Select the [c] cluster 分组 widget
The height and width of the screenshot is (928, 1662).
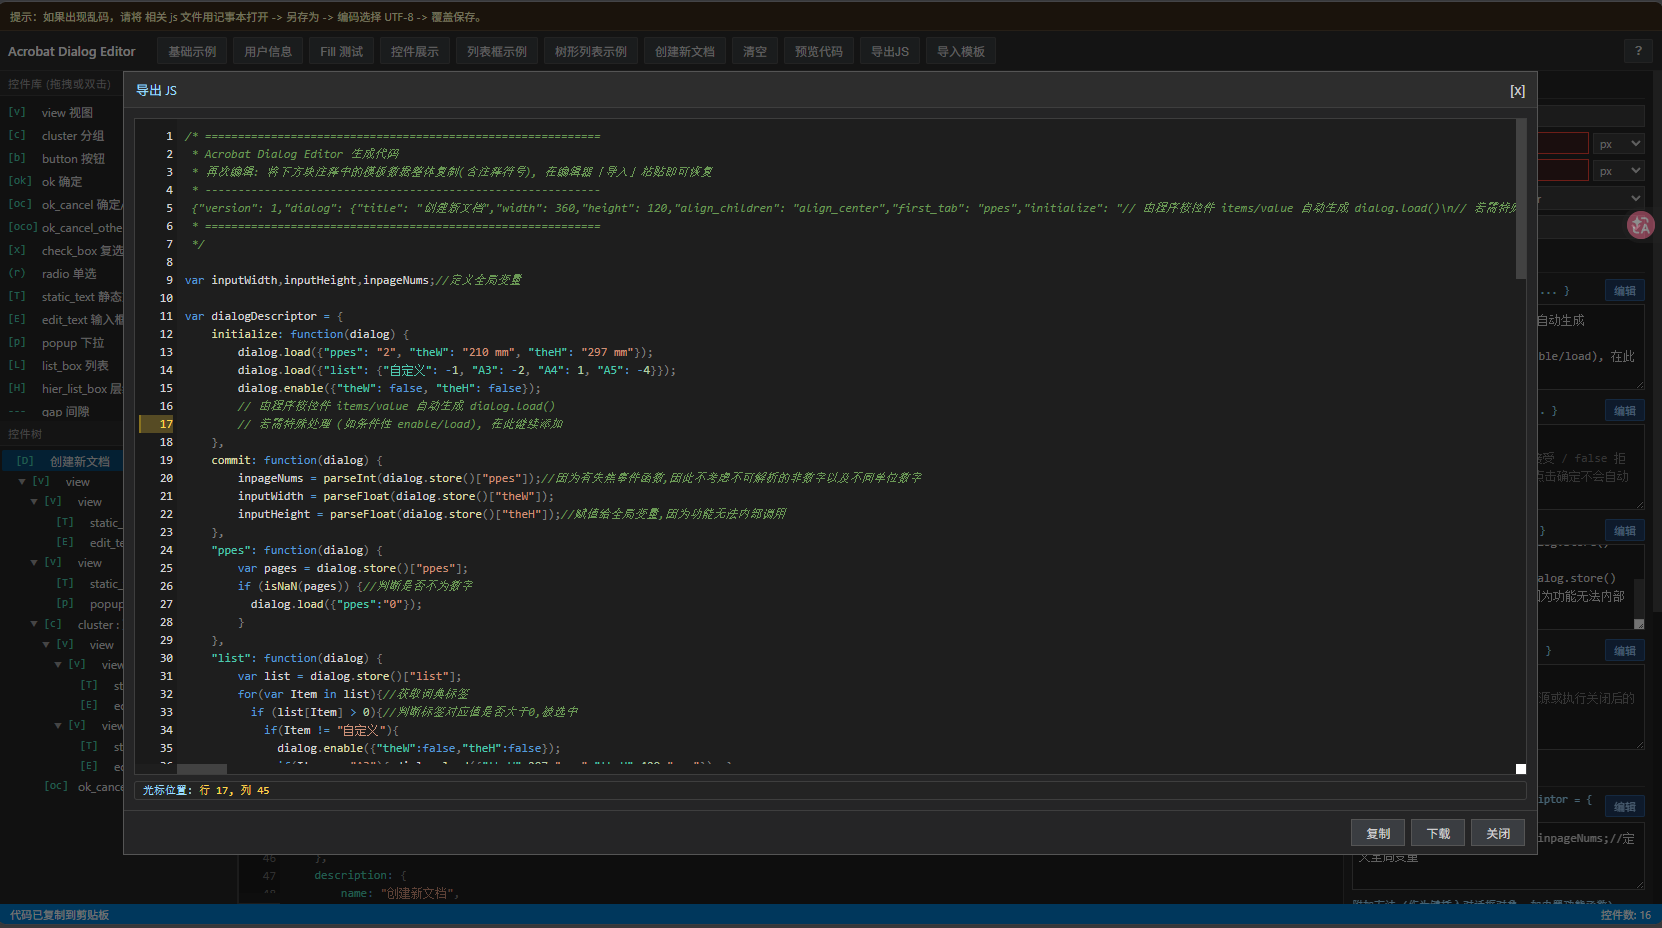point(62,136)
